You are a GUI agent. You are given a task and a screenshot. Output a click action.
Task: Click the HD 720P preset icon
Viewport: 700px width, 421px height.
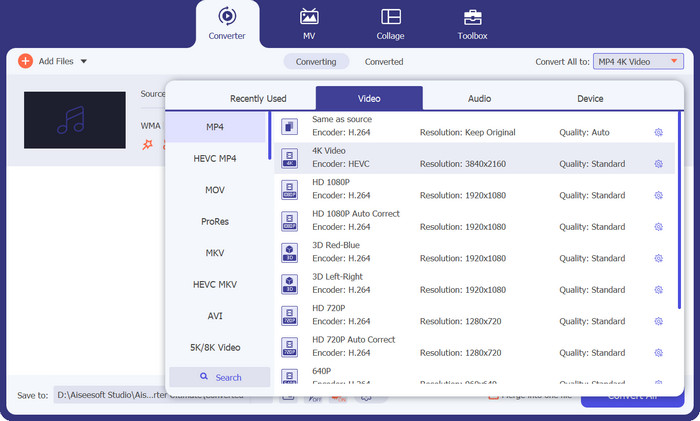[x=290, y=315]
